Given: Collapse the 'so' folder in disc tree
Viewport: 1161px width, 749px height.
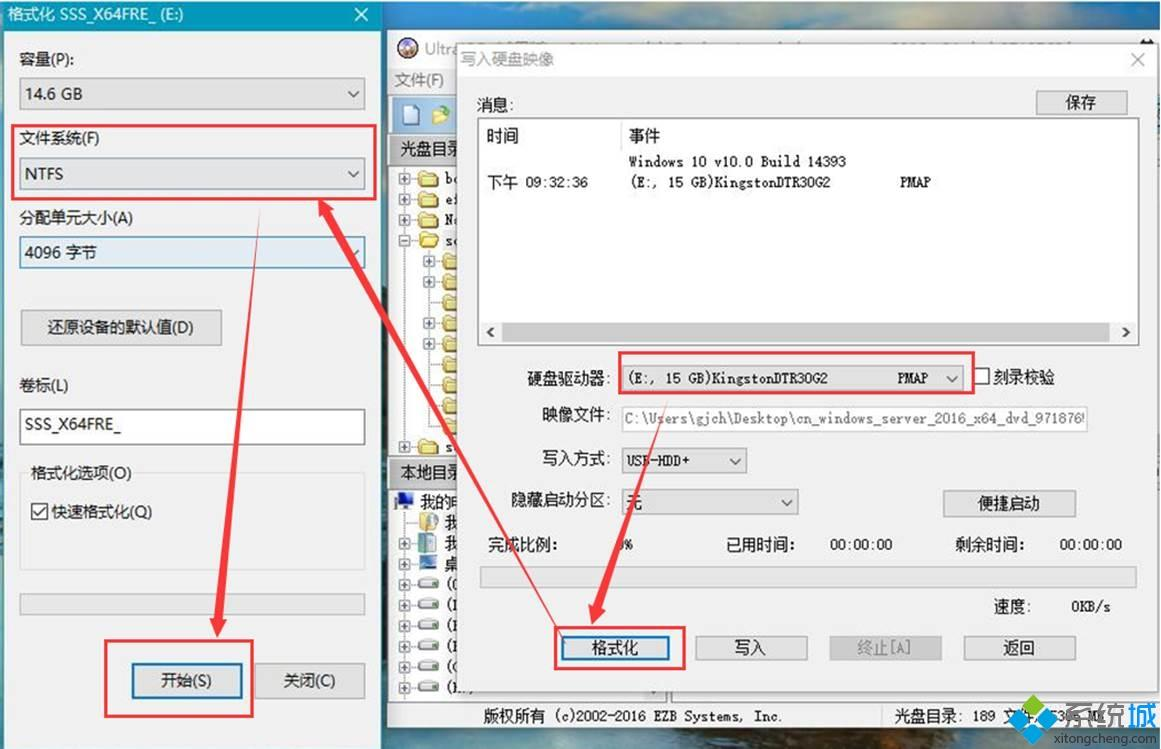Looking at the screenshot, I should click(404, 241).
